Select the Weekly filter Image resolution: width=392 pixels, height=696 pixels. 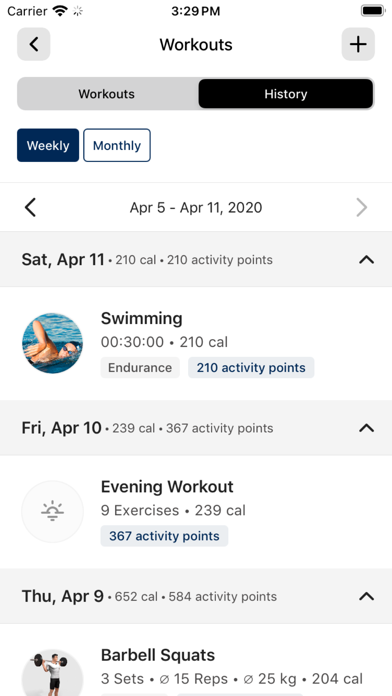pyautogui.click(x=48, y=145)
